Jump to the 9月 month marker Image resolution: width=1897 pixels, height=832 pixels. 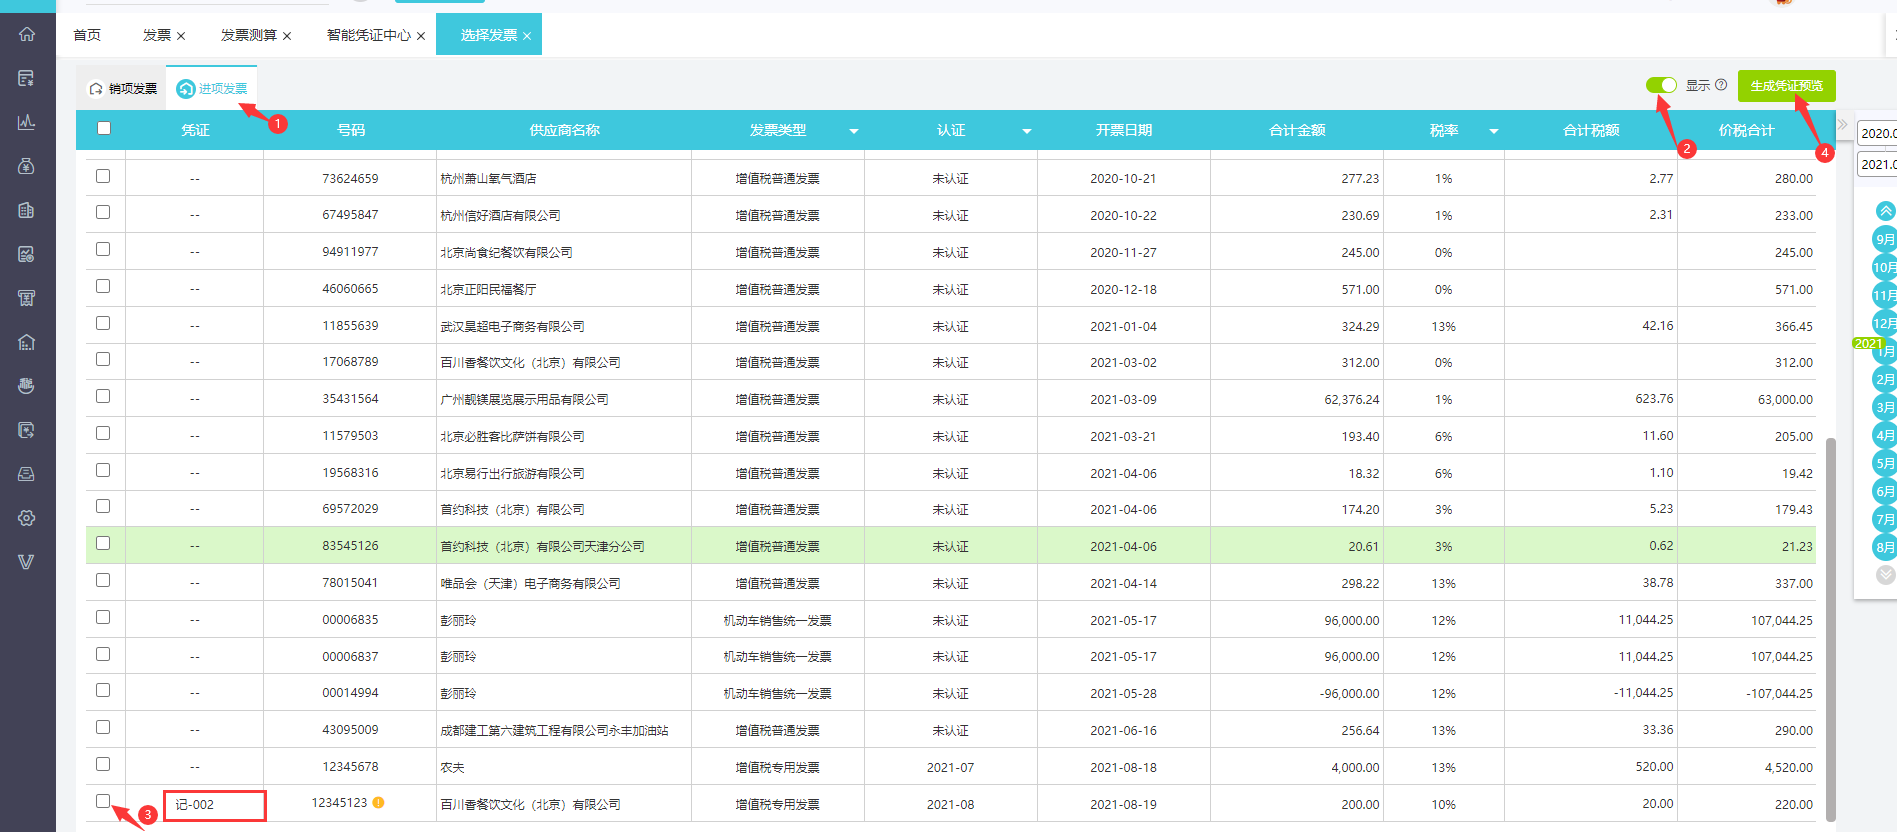tap(1884, 239)
